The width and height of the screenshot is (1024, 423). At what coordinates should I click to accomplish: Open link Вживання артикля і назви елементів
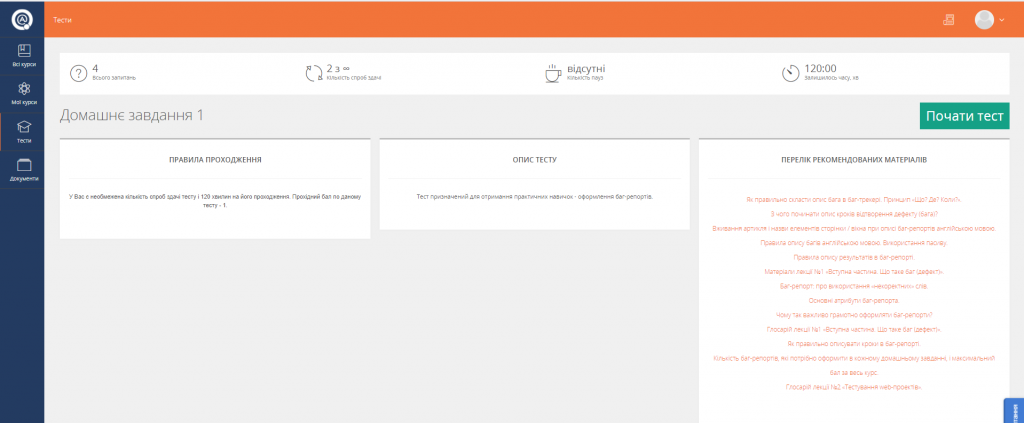(x=854, y=228)
